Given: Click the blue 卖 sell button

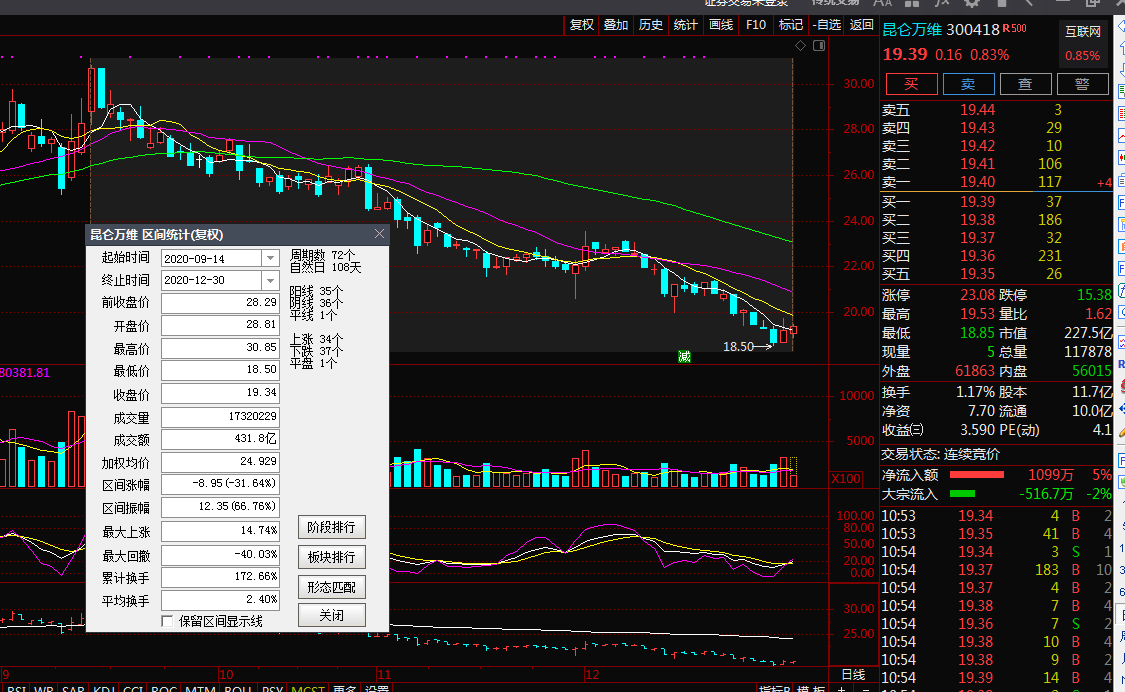Looking at the screenshot, I should click(969, 84).
